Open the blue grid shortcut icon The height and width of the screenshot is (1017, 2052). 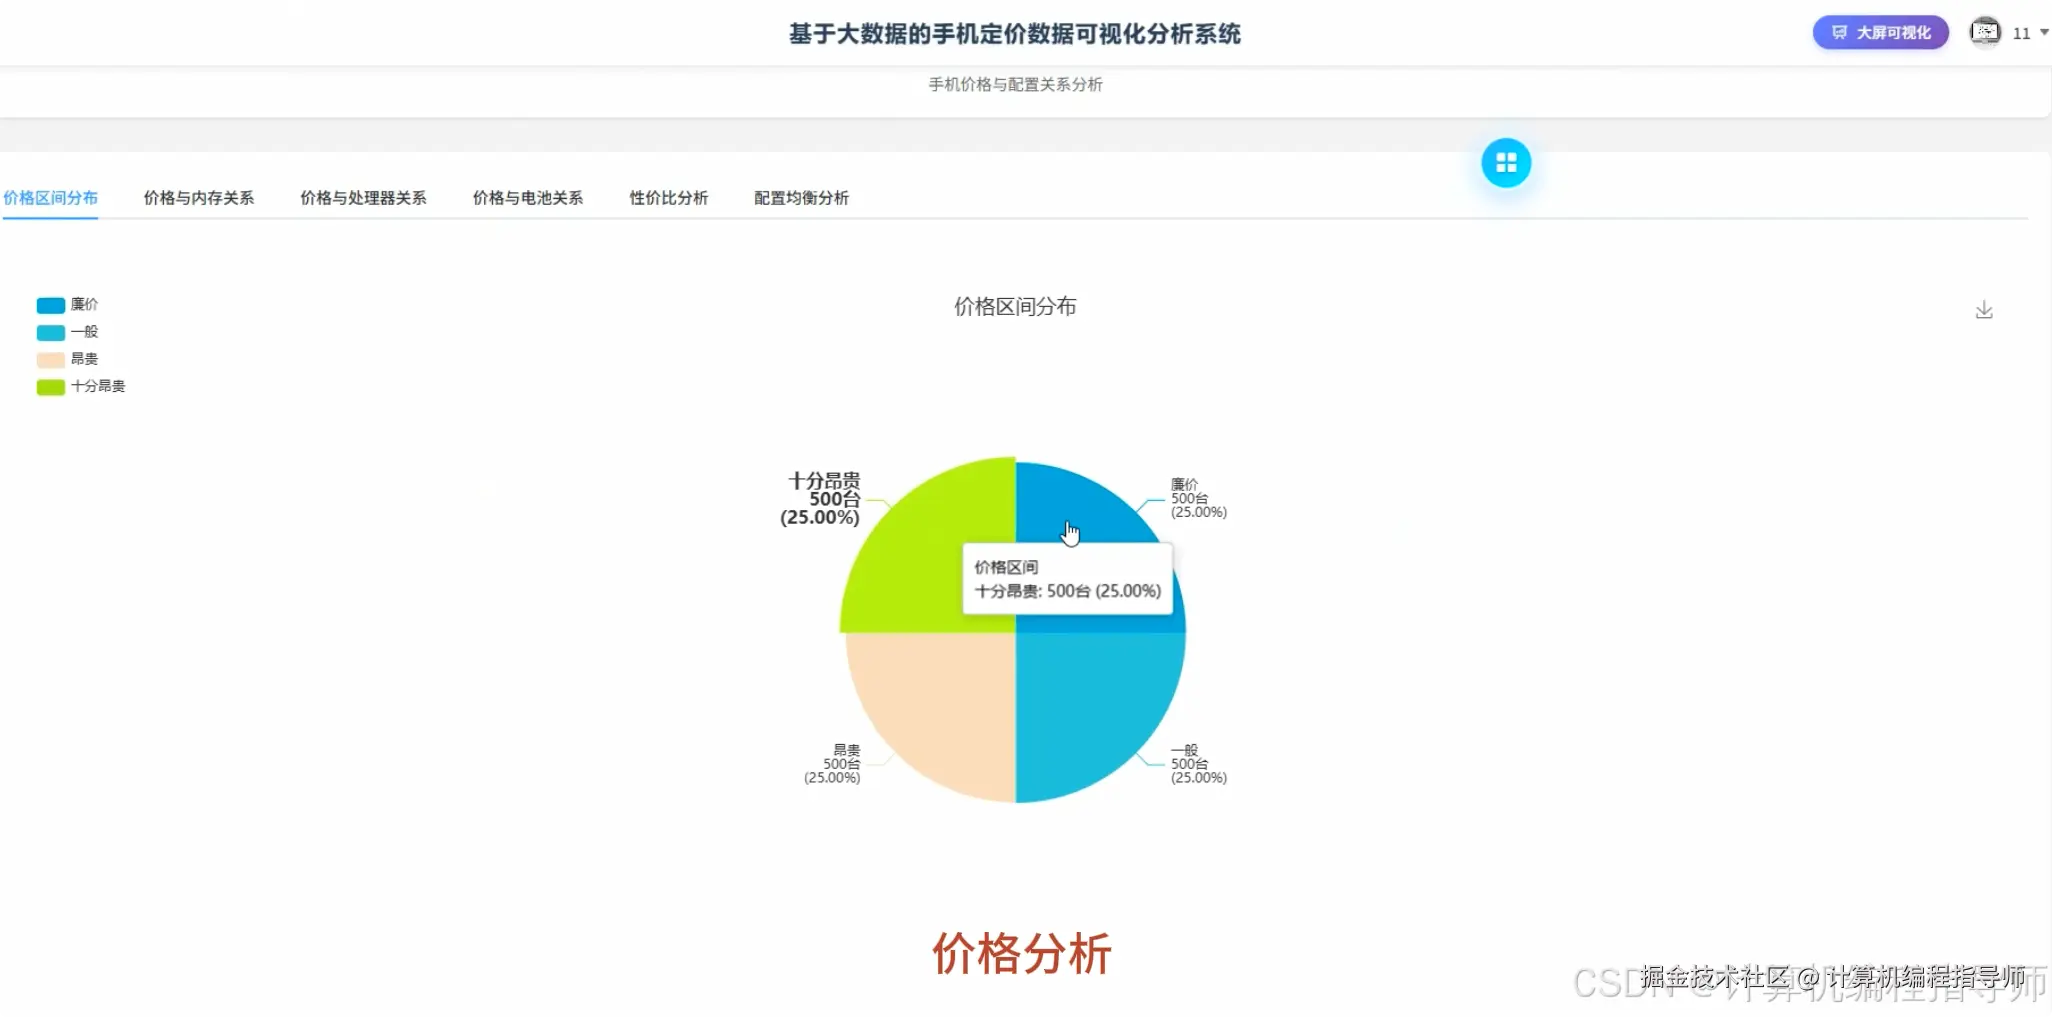(1506, 162)
